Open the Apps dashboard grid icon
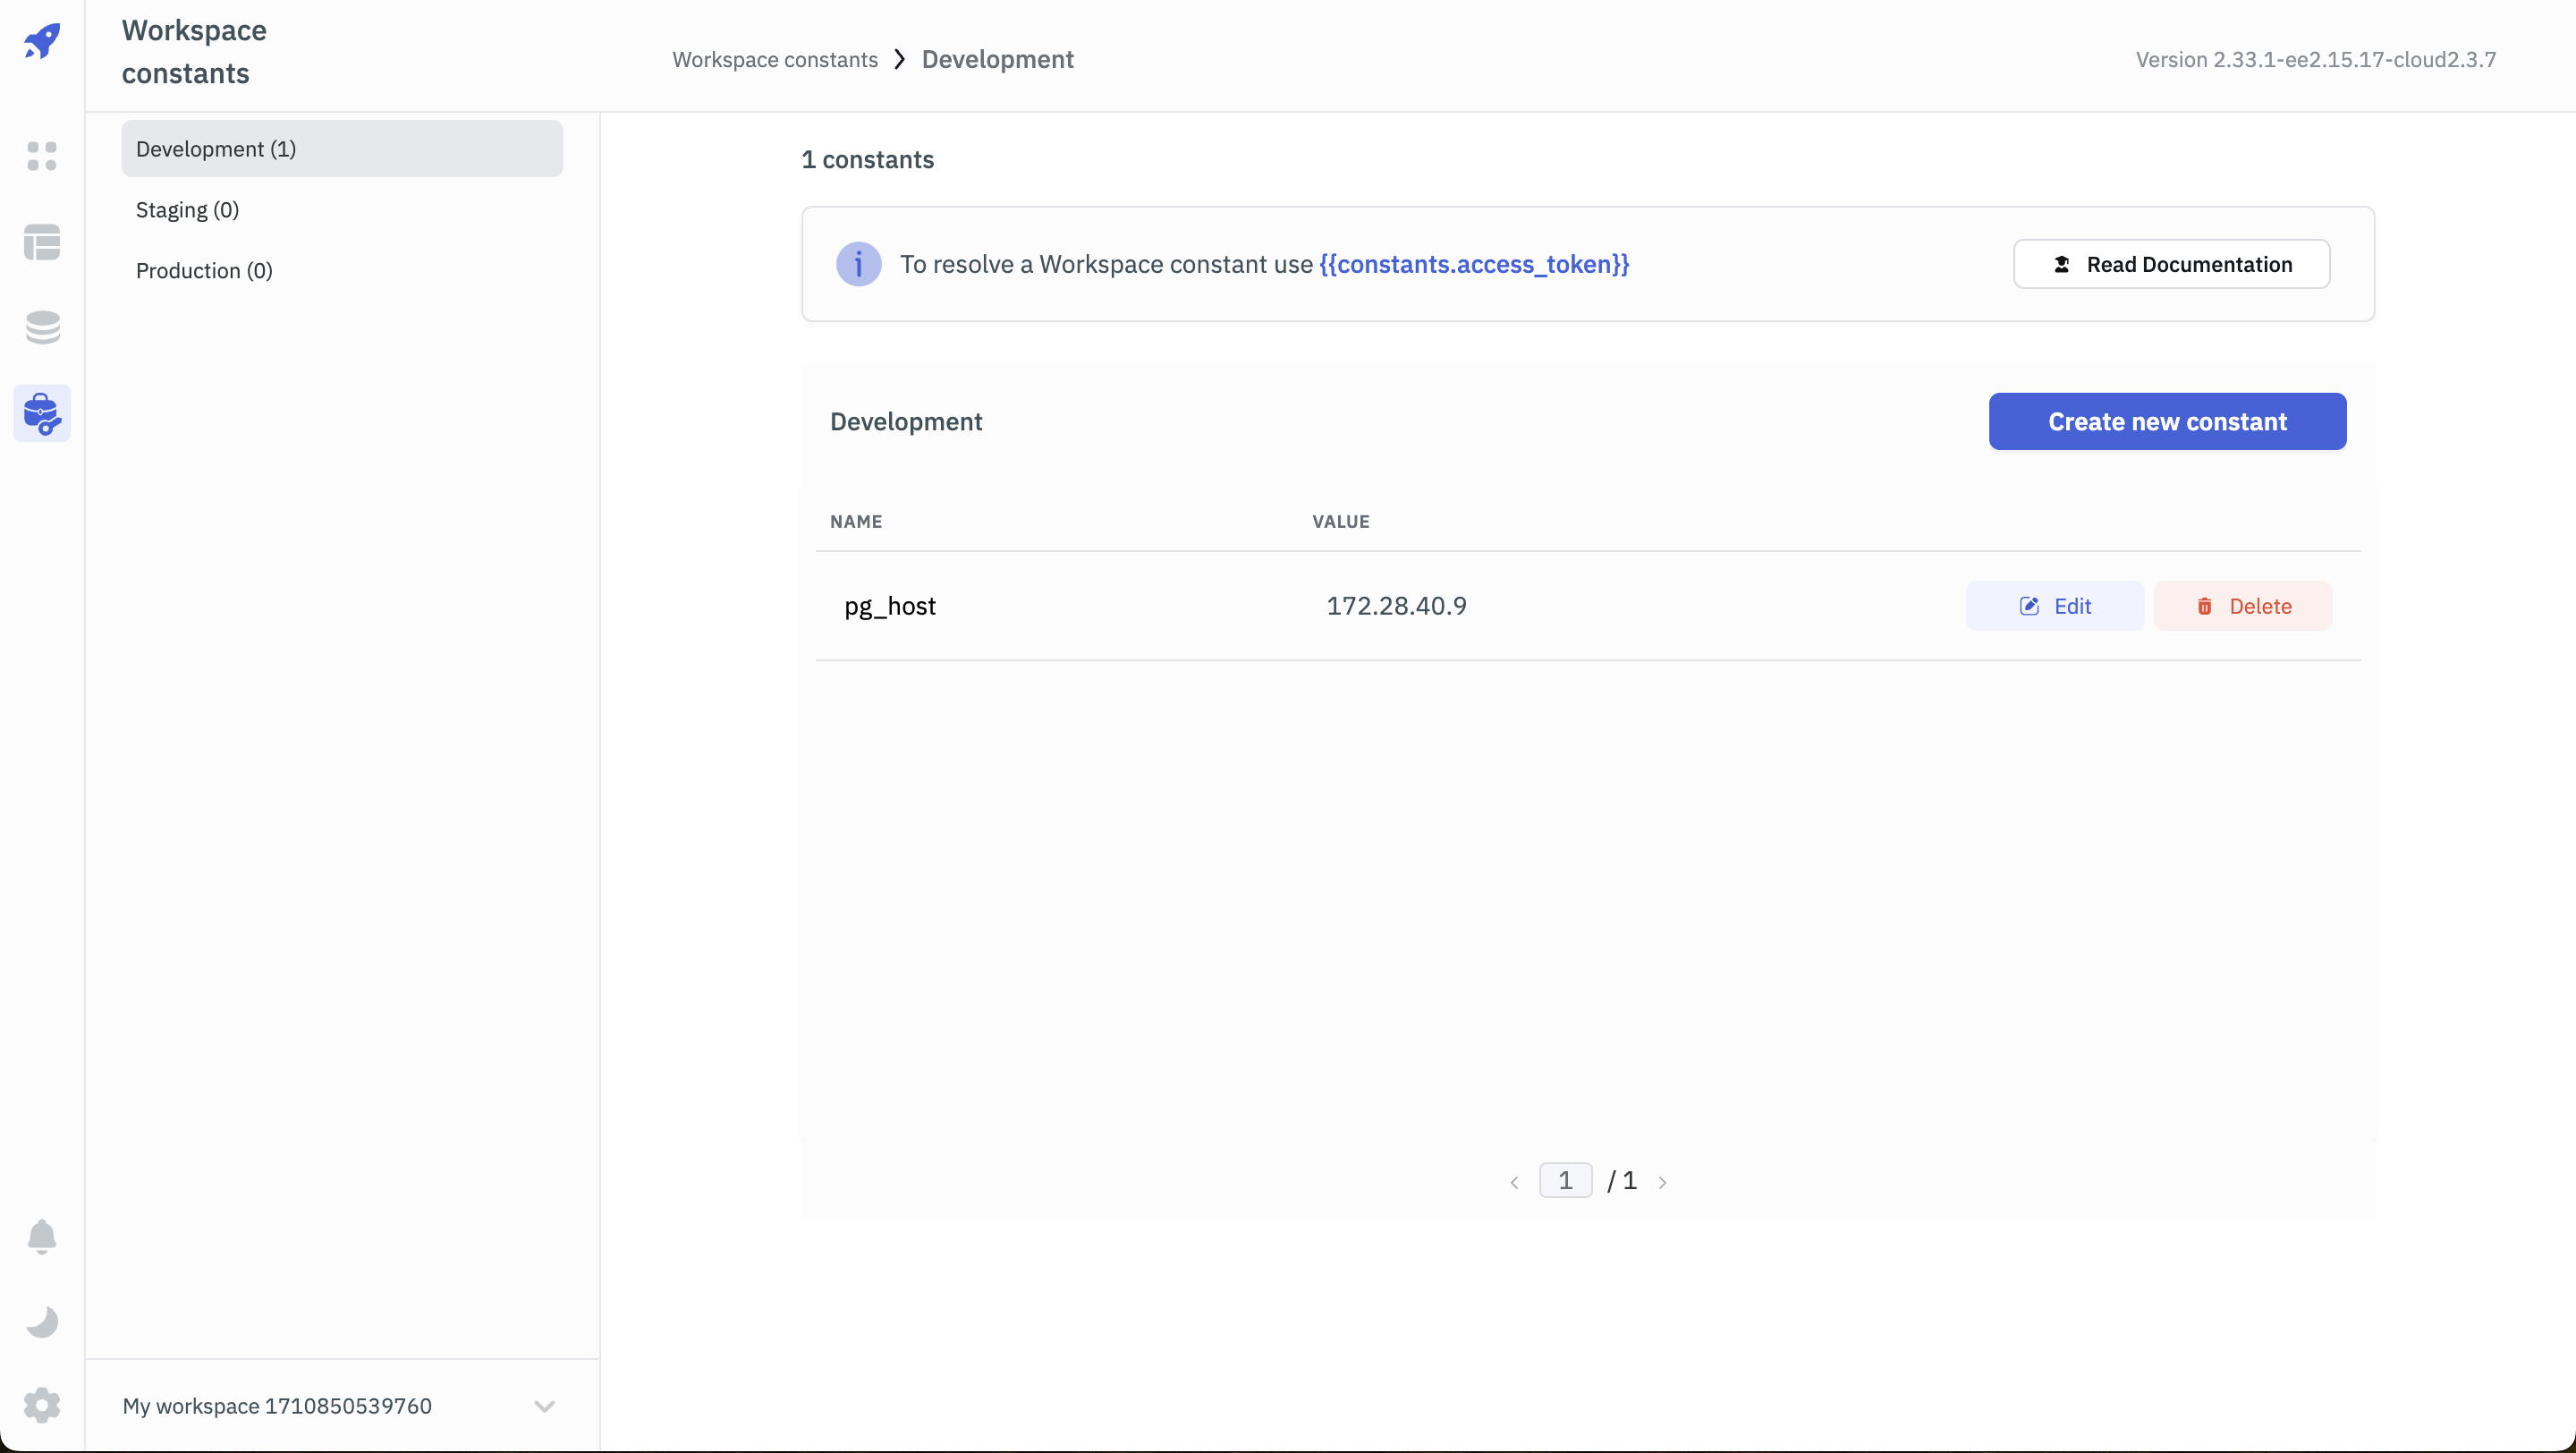This screenshot has width=2576, height=1453. pos(42,156)
